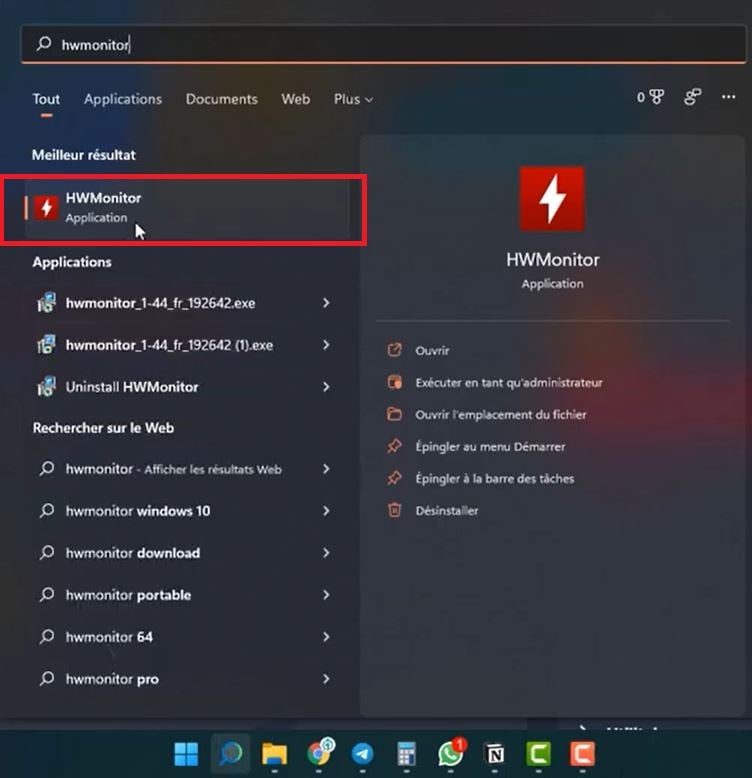Click the search magnifier icon in search box
Viewport: 752px width, 778px height.
click(44, 44)
